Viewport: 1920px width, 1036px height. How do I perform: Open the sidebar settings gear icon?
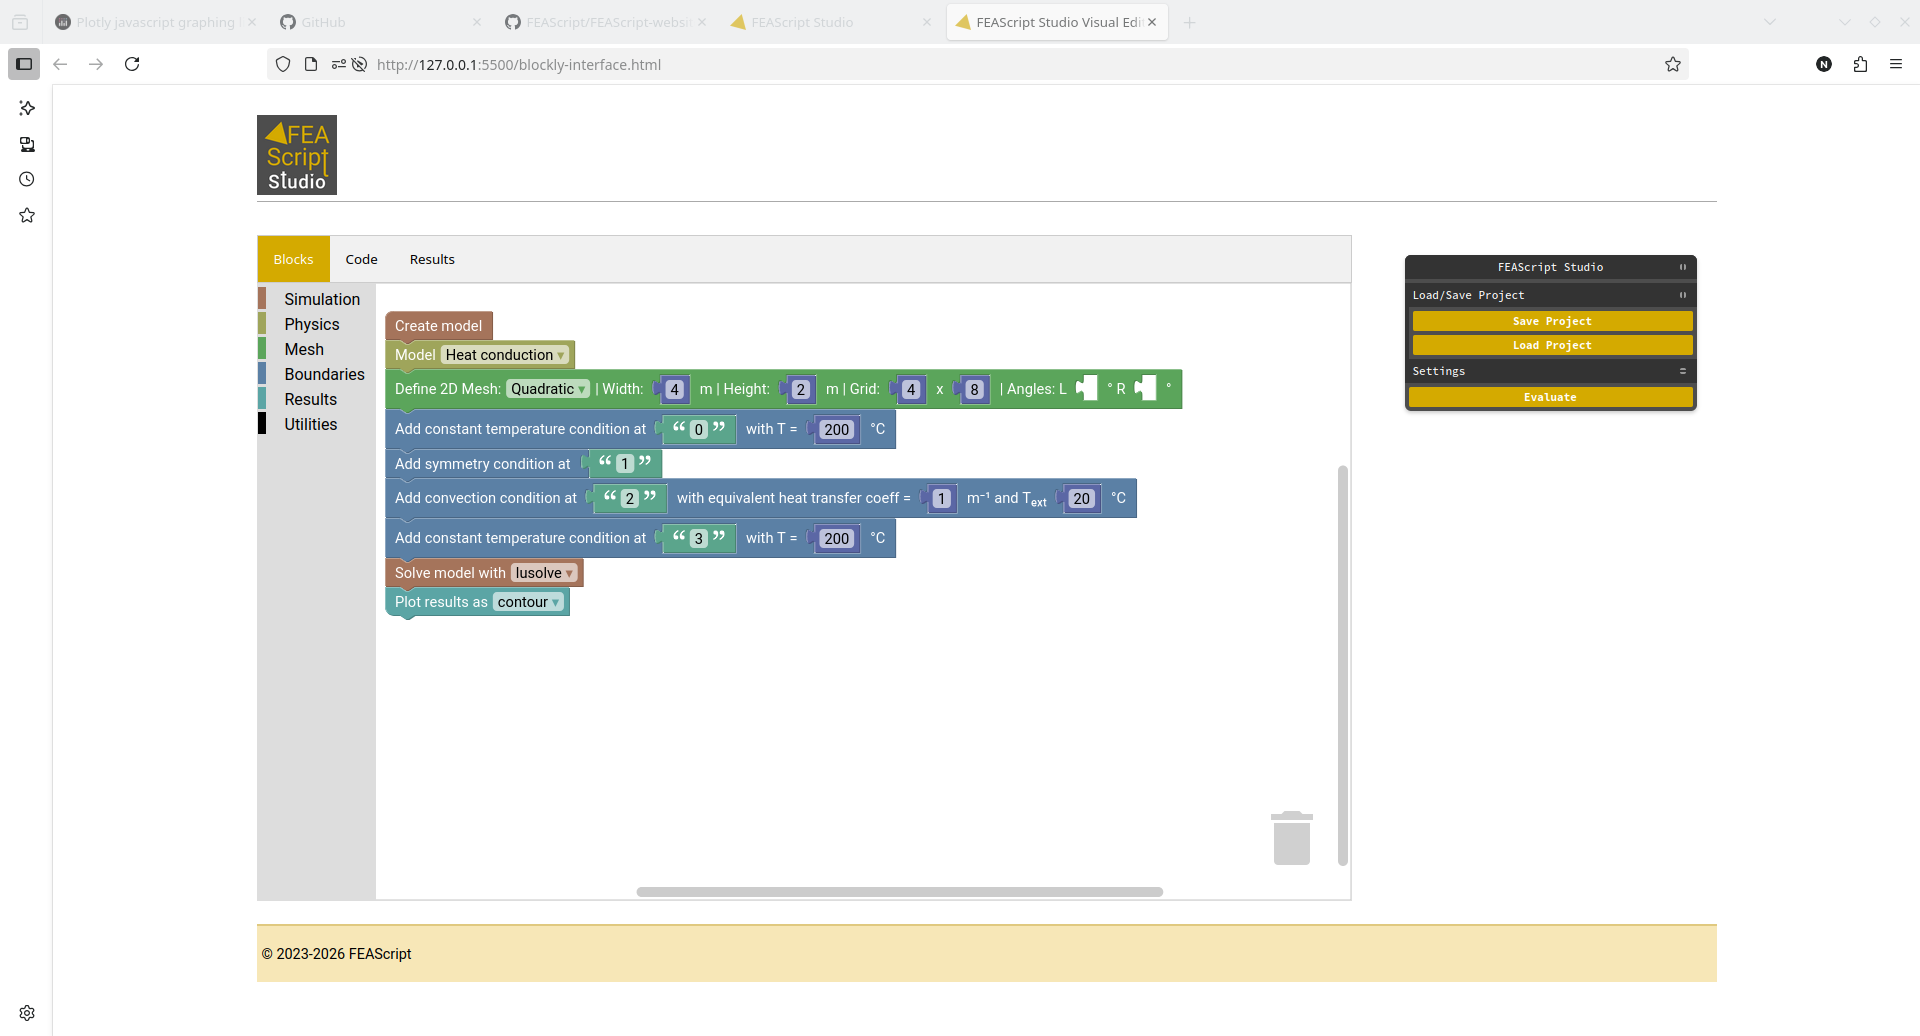click(x=27, y=1013)
